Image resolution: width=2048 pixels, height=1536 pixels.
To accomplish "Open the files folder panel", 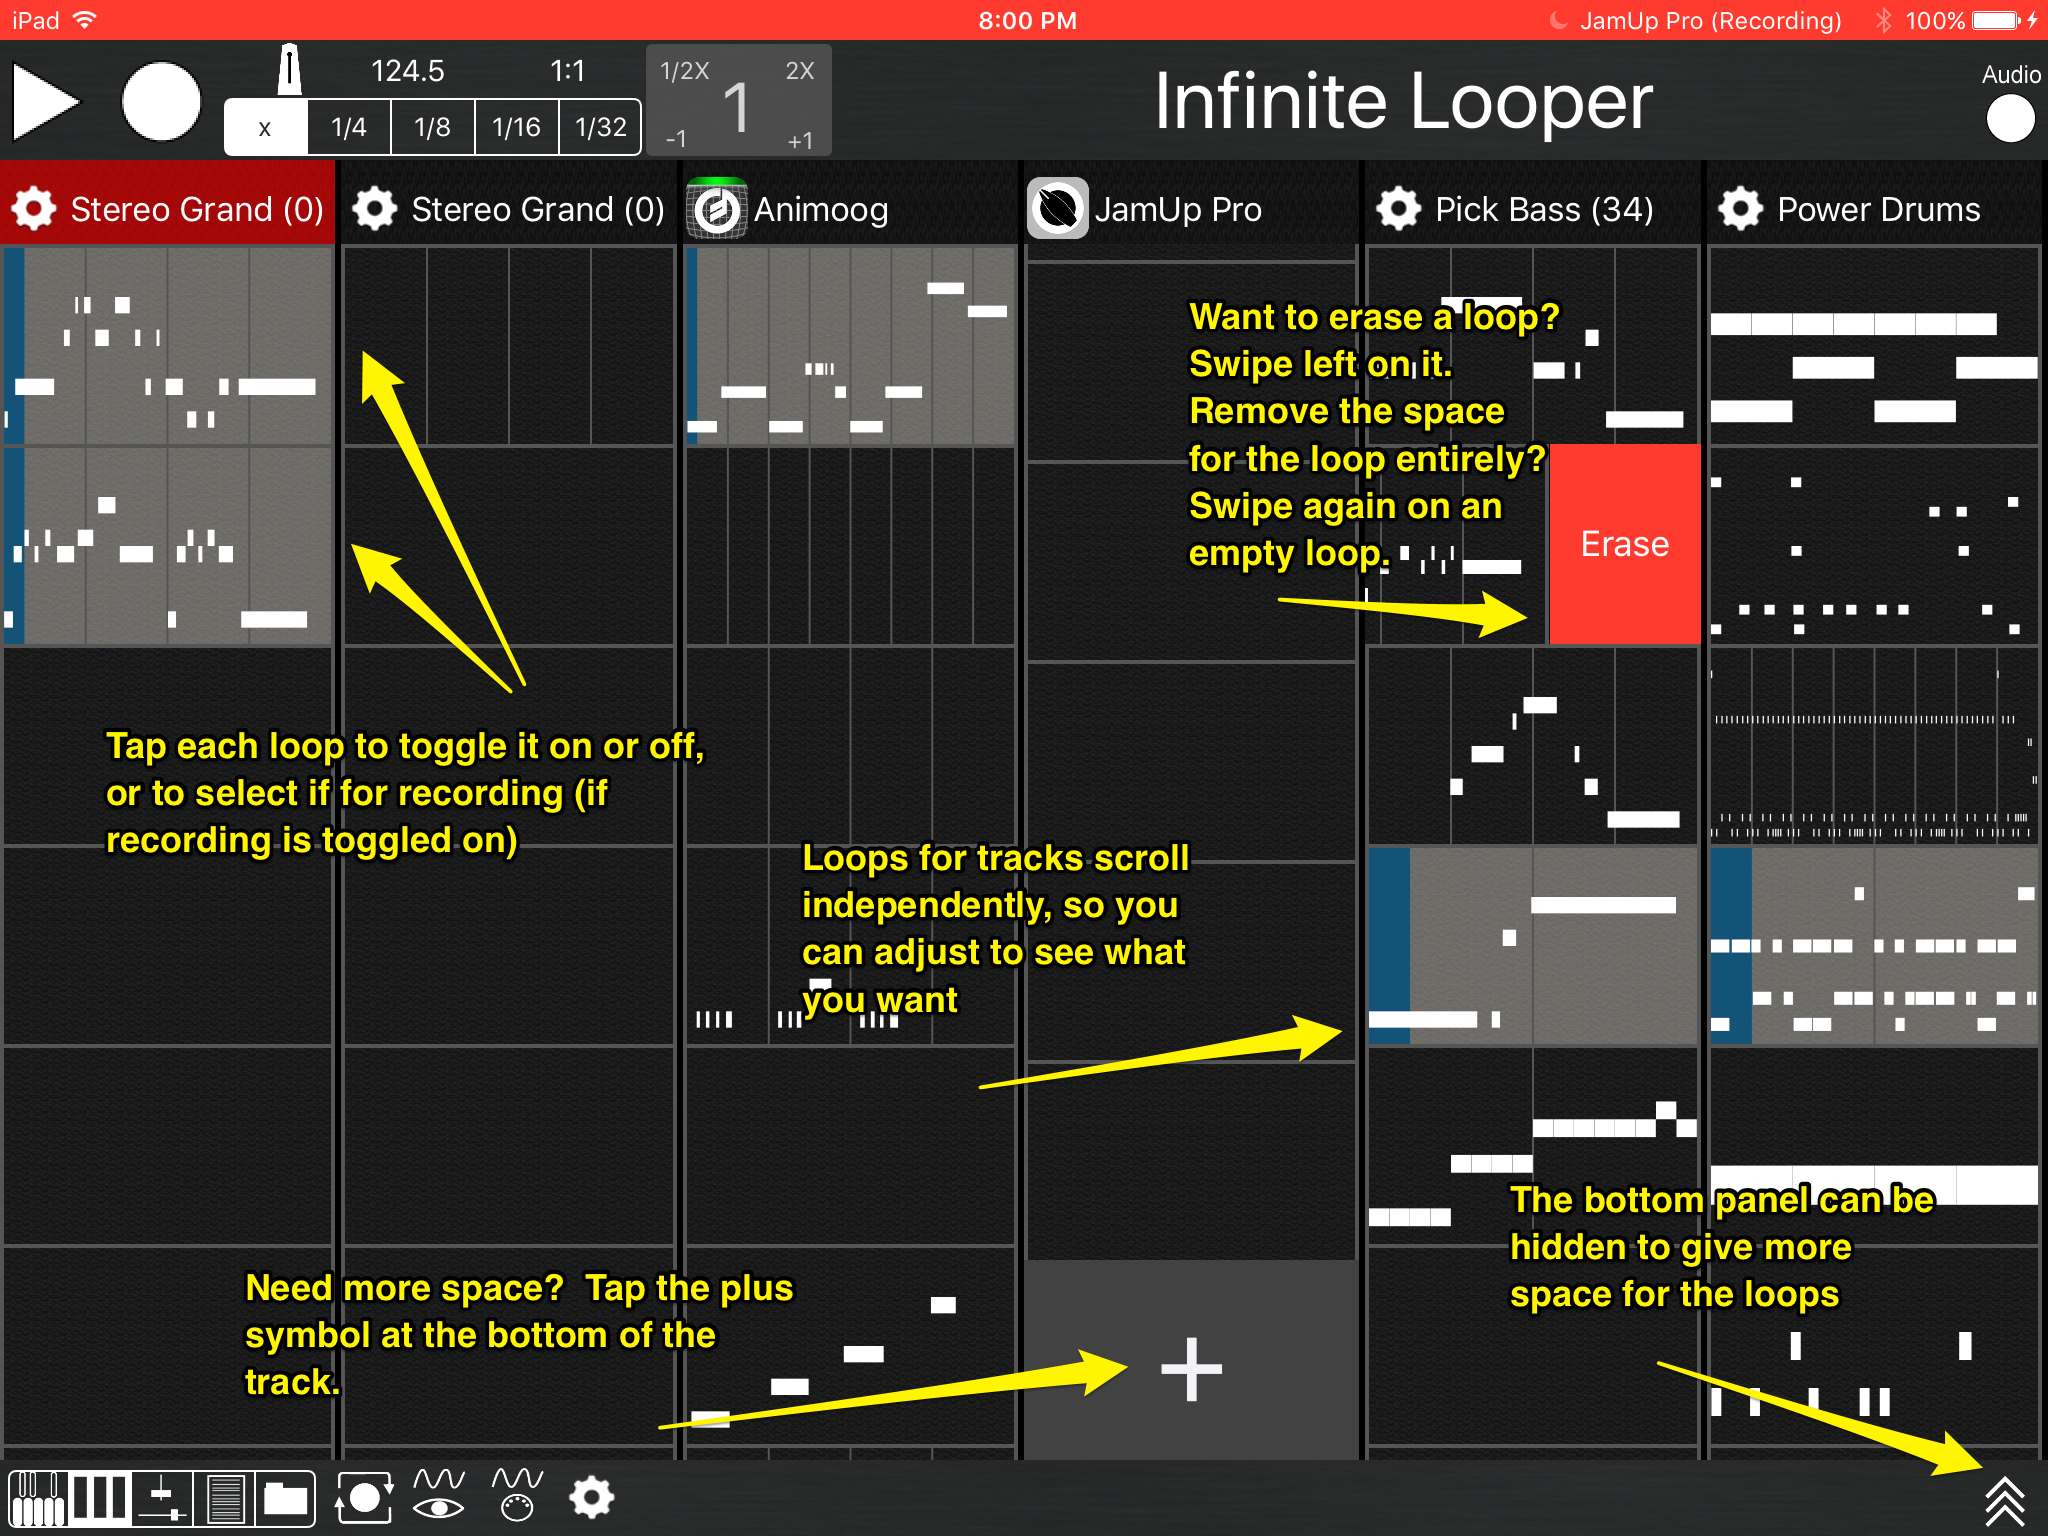I will [x=285, y=1498].
